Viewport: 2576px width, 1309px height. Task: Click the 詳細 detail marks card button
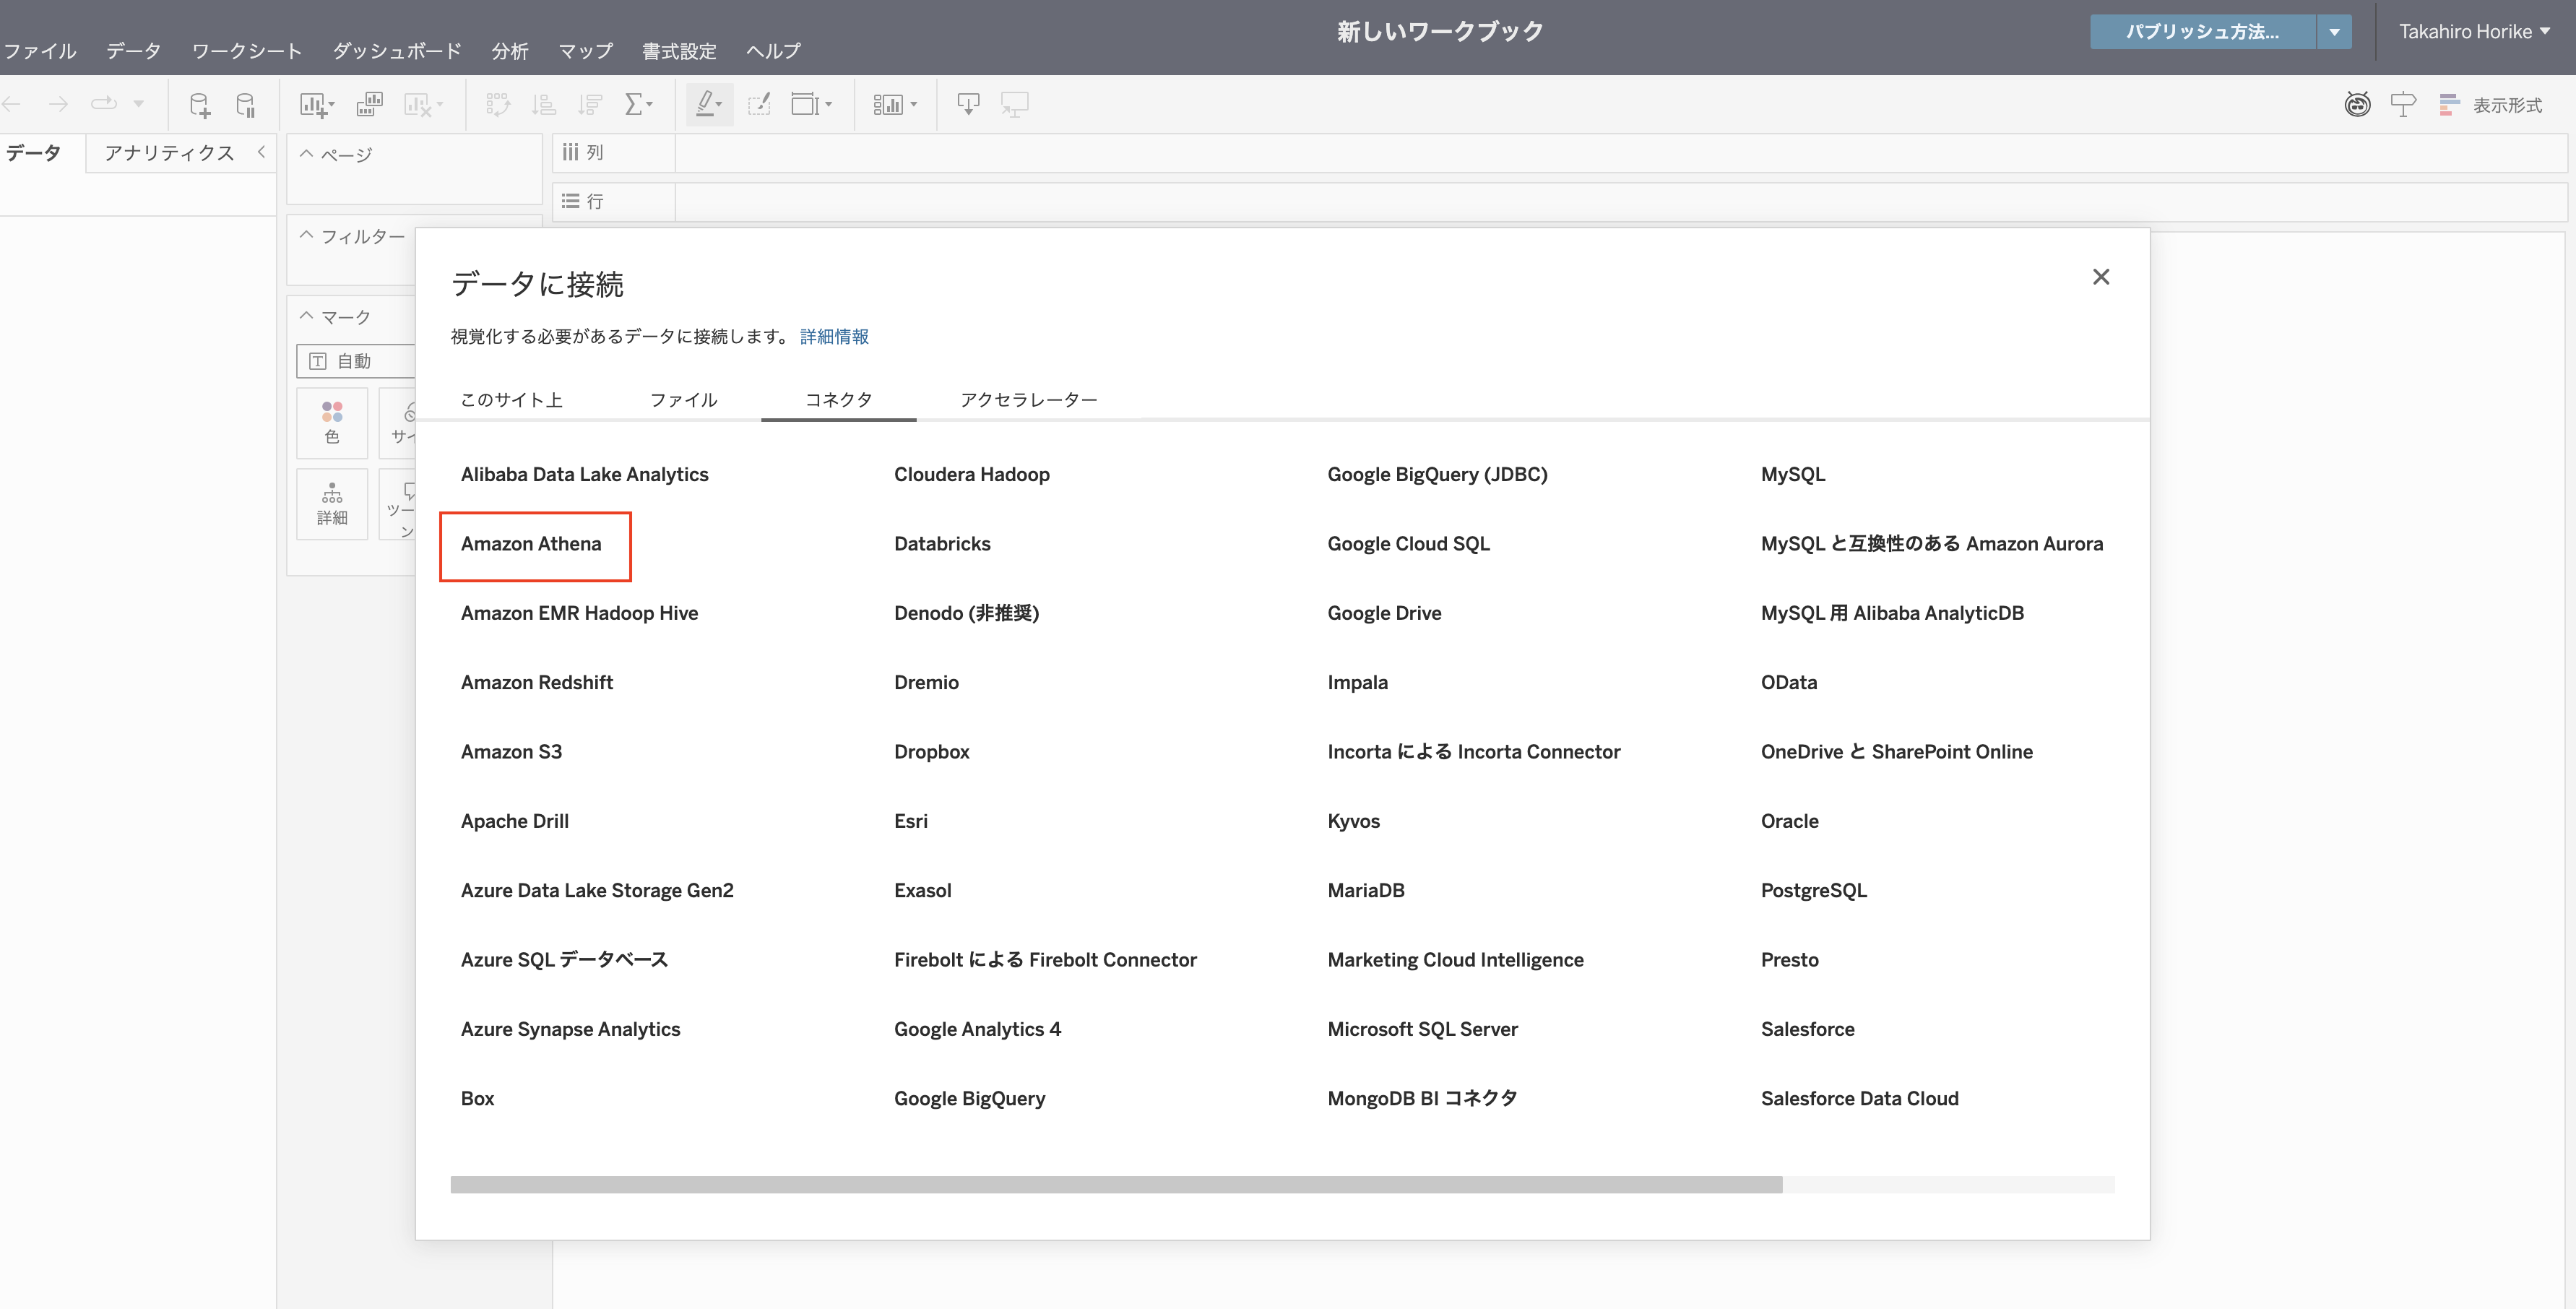[x=332, y=504]
